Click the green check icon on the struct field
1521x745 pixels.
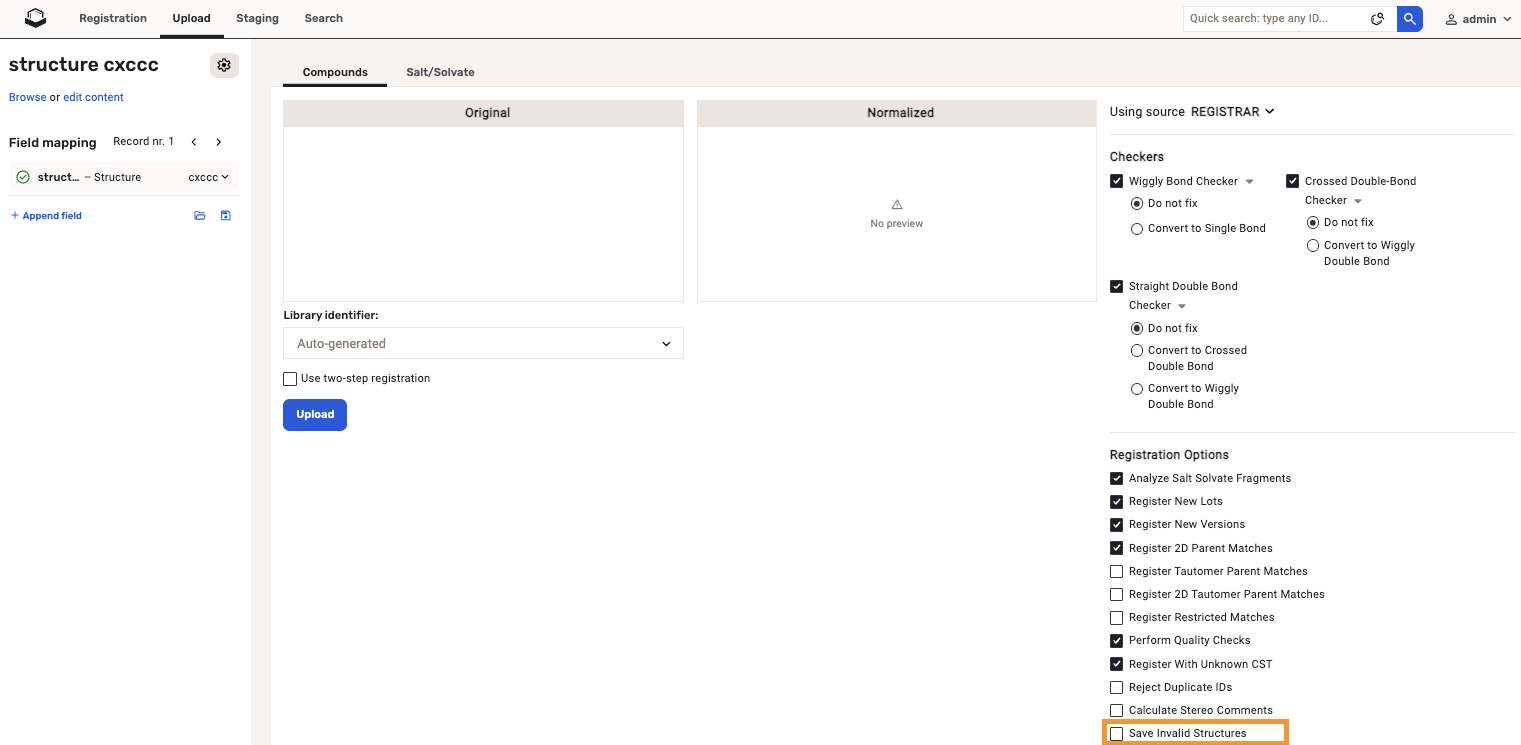(22, 177)
